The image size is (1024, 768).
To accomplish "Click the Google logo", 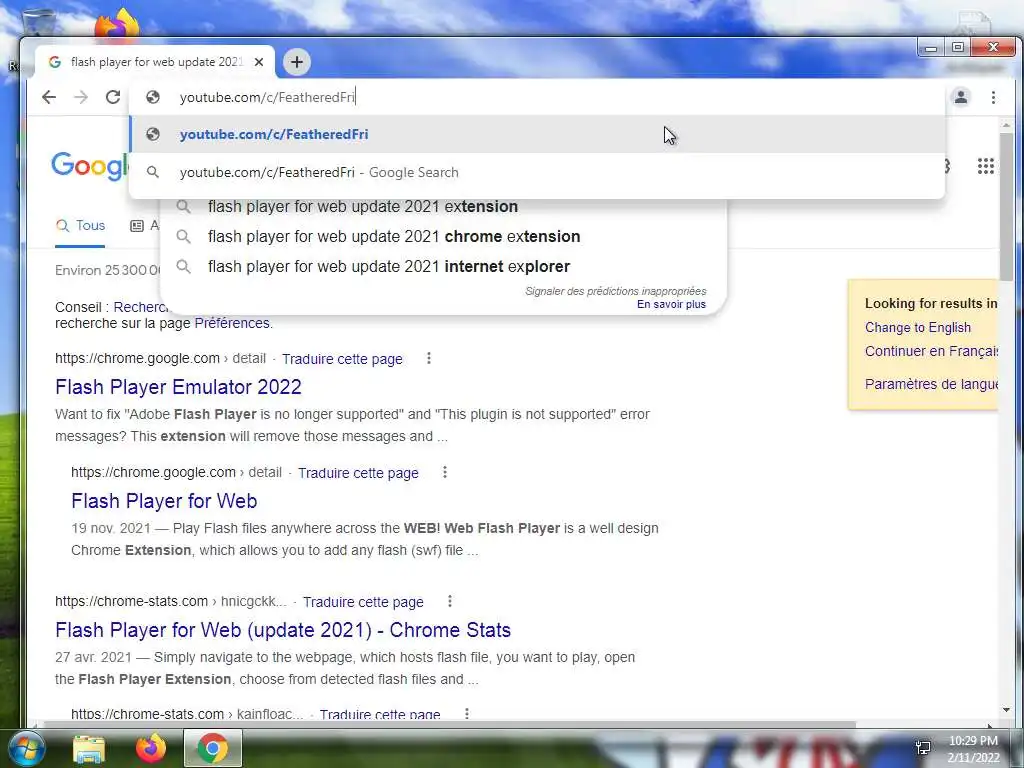I will click(x=89, y=166).
